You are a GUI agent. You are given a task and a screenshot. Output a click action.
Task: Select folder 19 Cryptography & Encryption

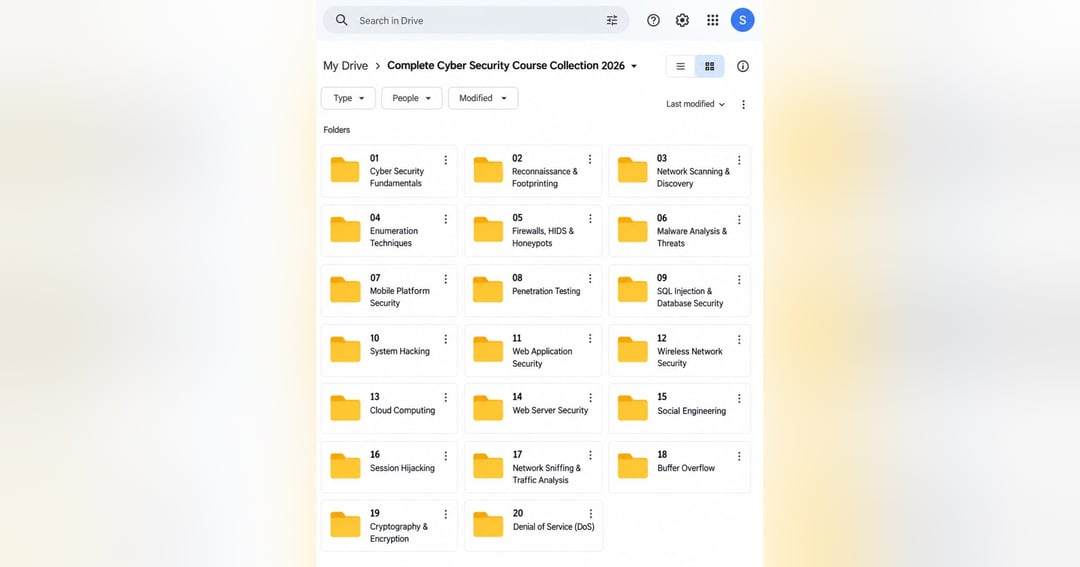click(388, 526)
